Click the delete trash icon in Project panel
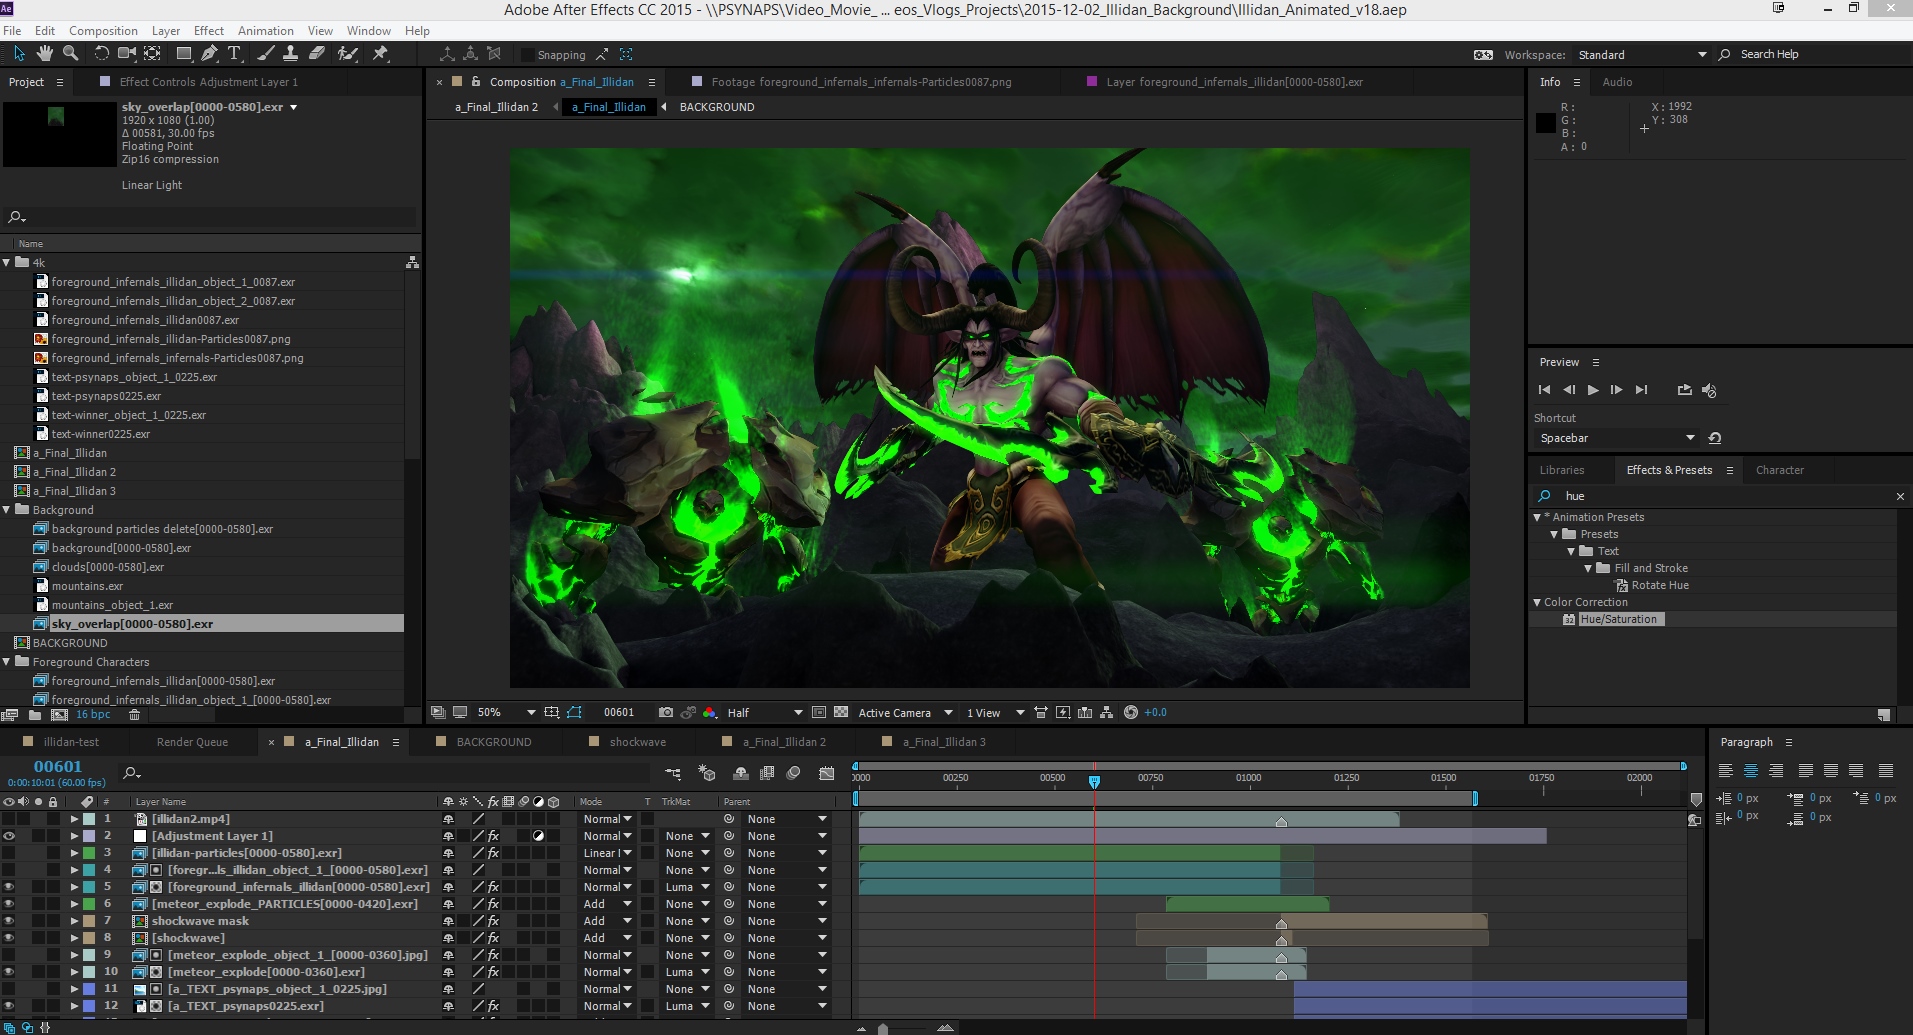This screenshot has width=1913, height=1035. click(135, 714)
